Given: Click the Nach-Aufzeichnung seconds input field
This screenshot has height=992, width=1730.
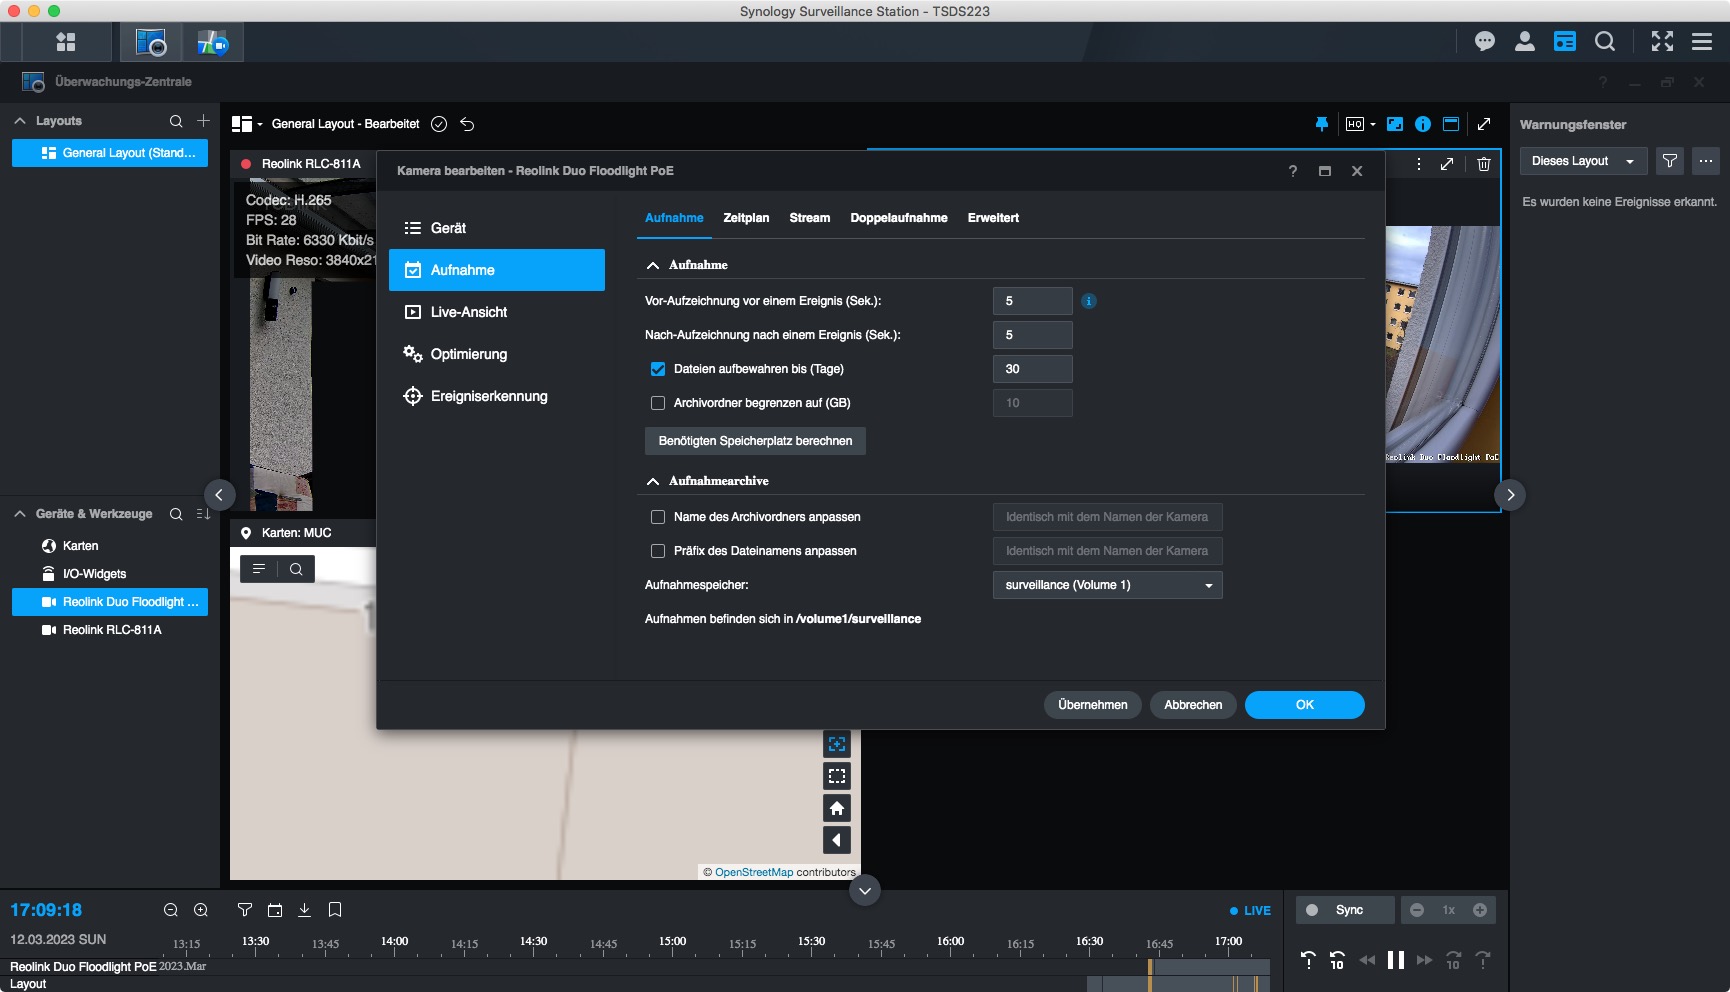Looking at the screenshot, I should pyautogui.click(x=1032, y=335).
